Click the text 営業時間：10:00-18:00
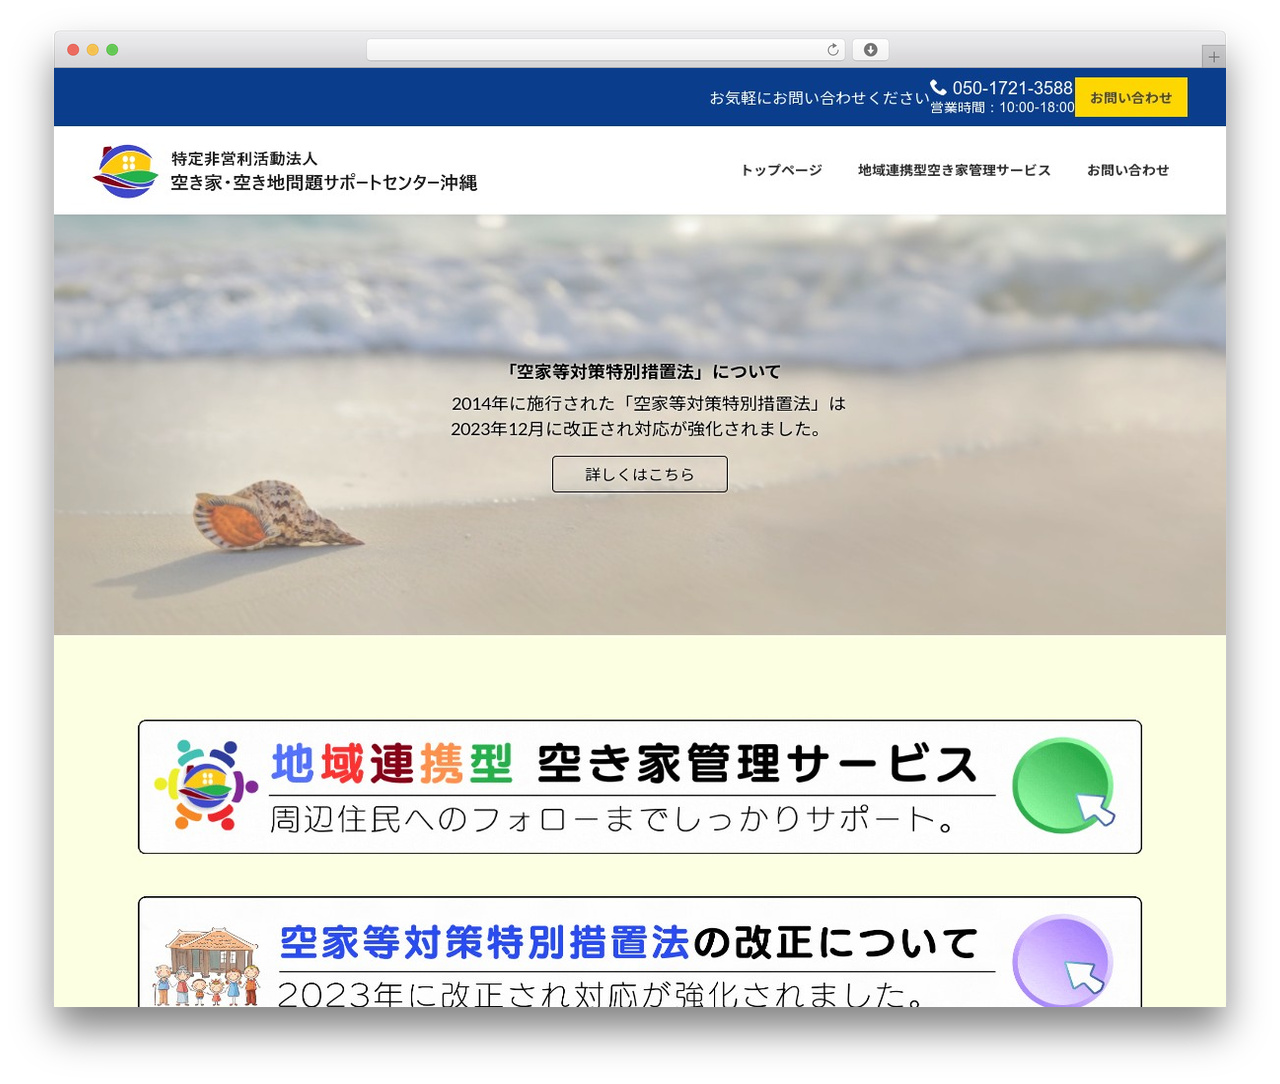Image resolution: width=1280 pixels, height=1084 pixels. coord(1002,107)
